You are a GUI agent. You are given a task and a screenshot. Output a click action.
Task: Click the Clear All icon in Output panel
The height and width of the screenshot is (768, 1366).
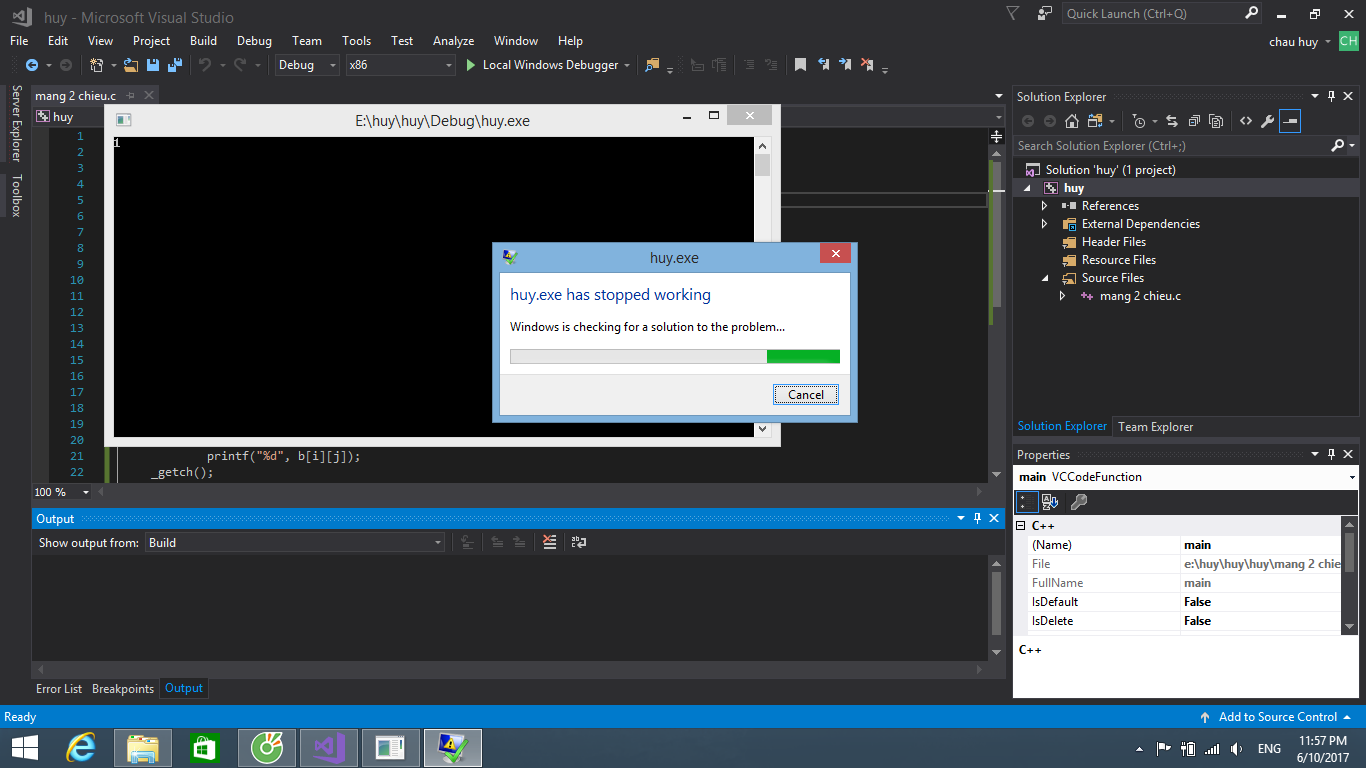[549, 542]
